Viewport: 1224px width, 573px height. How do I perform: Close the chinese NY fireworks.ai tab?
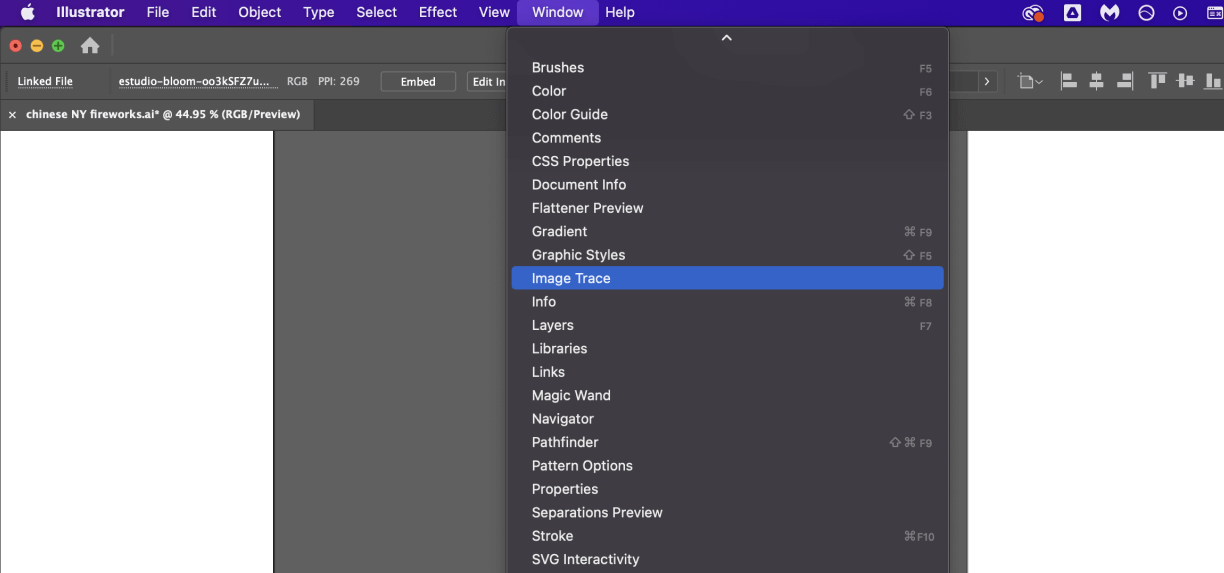12,115
